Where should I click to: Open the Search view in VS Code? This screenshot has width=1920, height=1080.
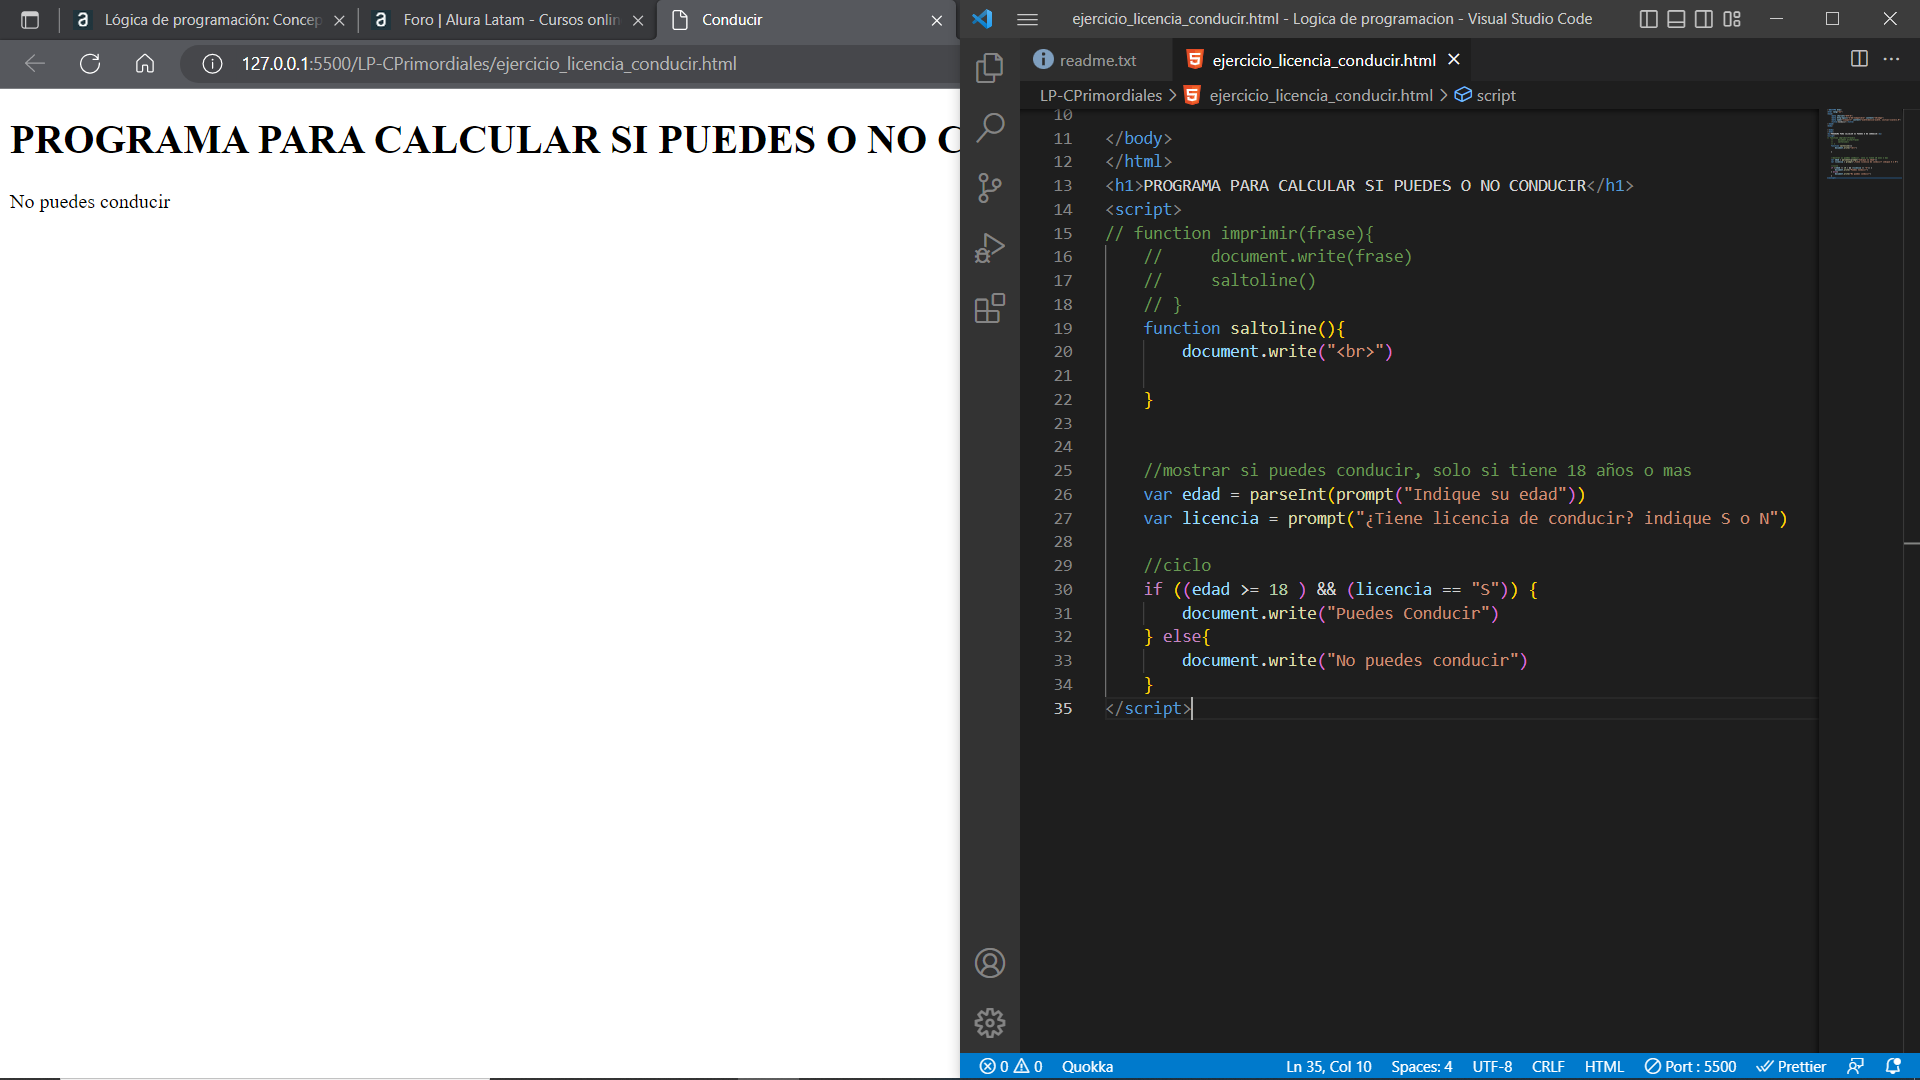990,127
